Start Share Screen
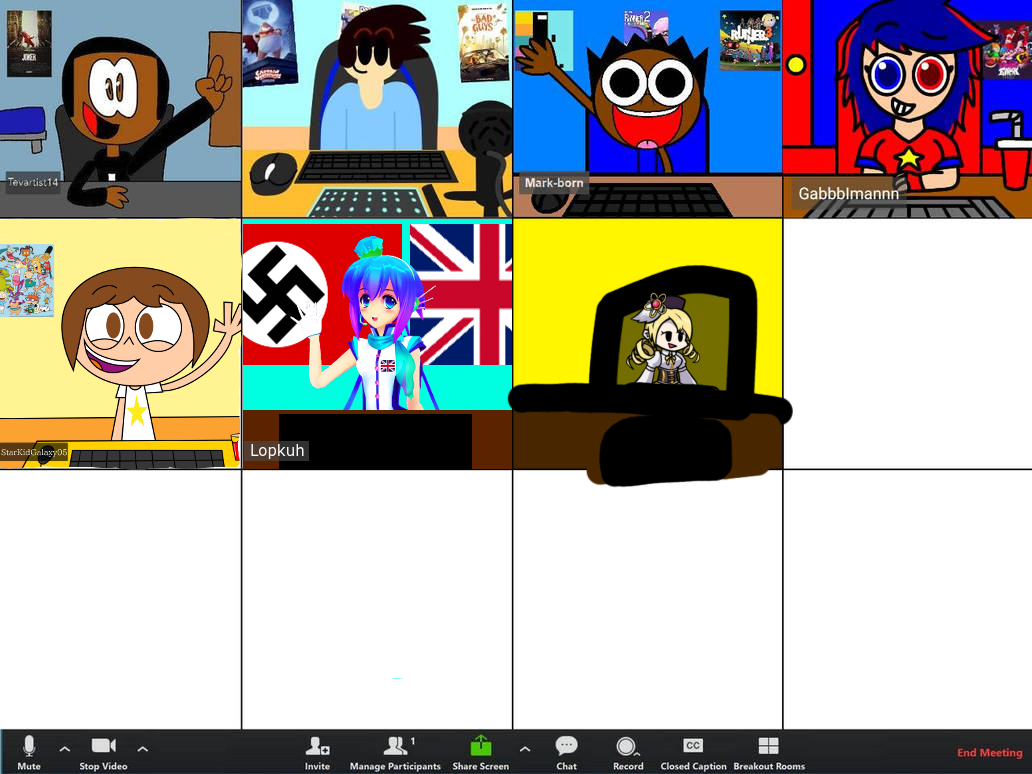This screenshot has height=774, width=1032. point(480,752)
